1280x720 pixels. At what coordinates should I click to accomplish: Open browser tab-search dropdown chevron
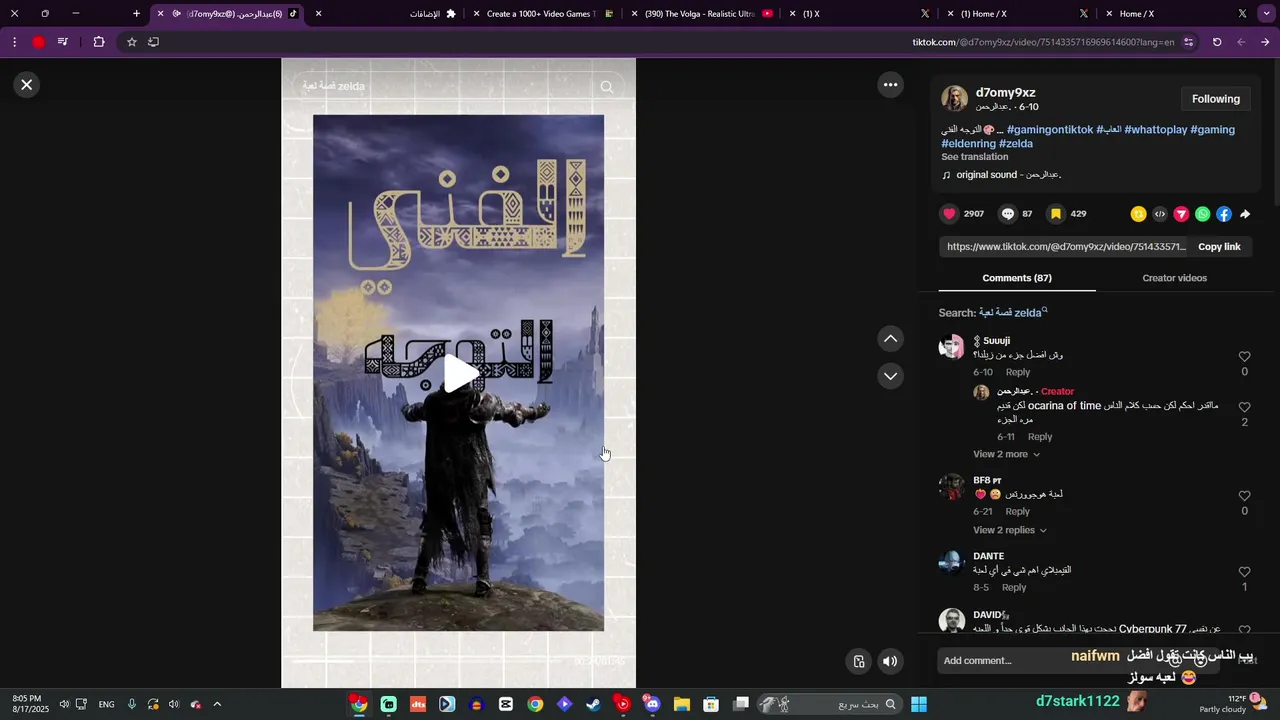[1265, 14]
